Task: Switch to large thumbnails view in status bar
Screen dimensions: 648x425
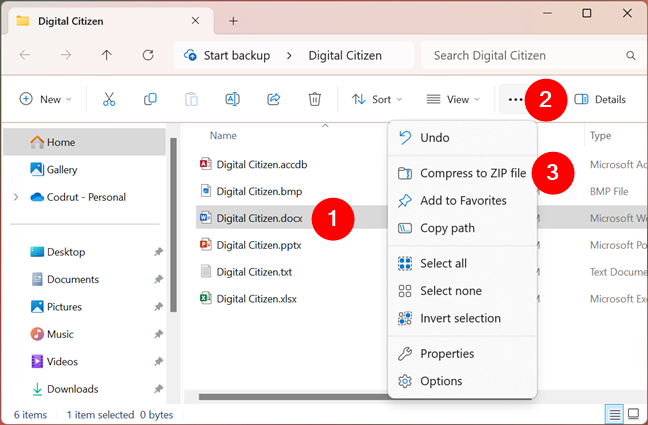Action: point(633,414)
